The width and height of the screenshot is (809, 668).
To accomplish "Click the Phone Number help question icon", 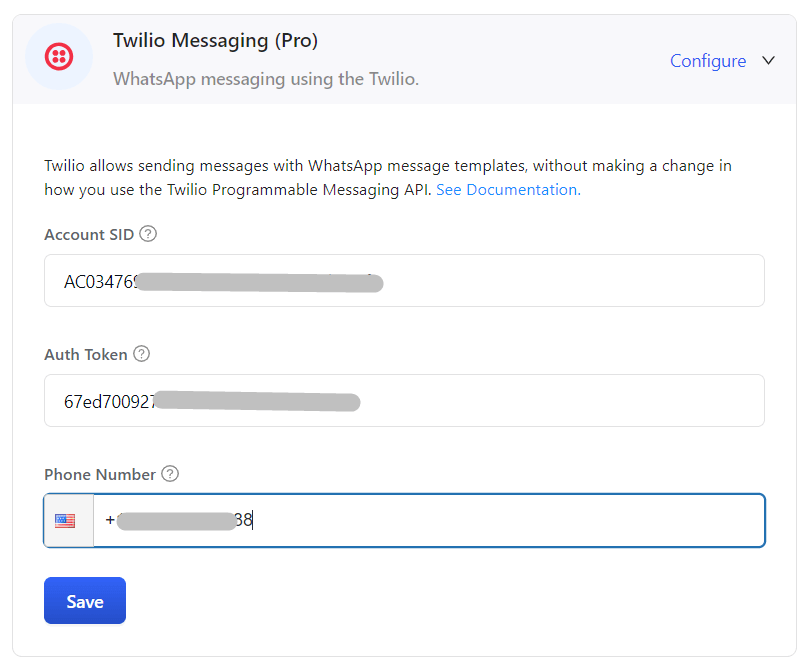I will [x=170, y=474].
